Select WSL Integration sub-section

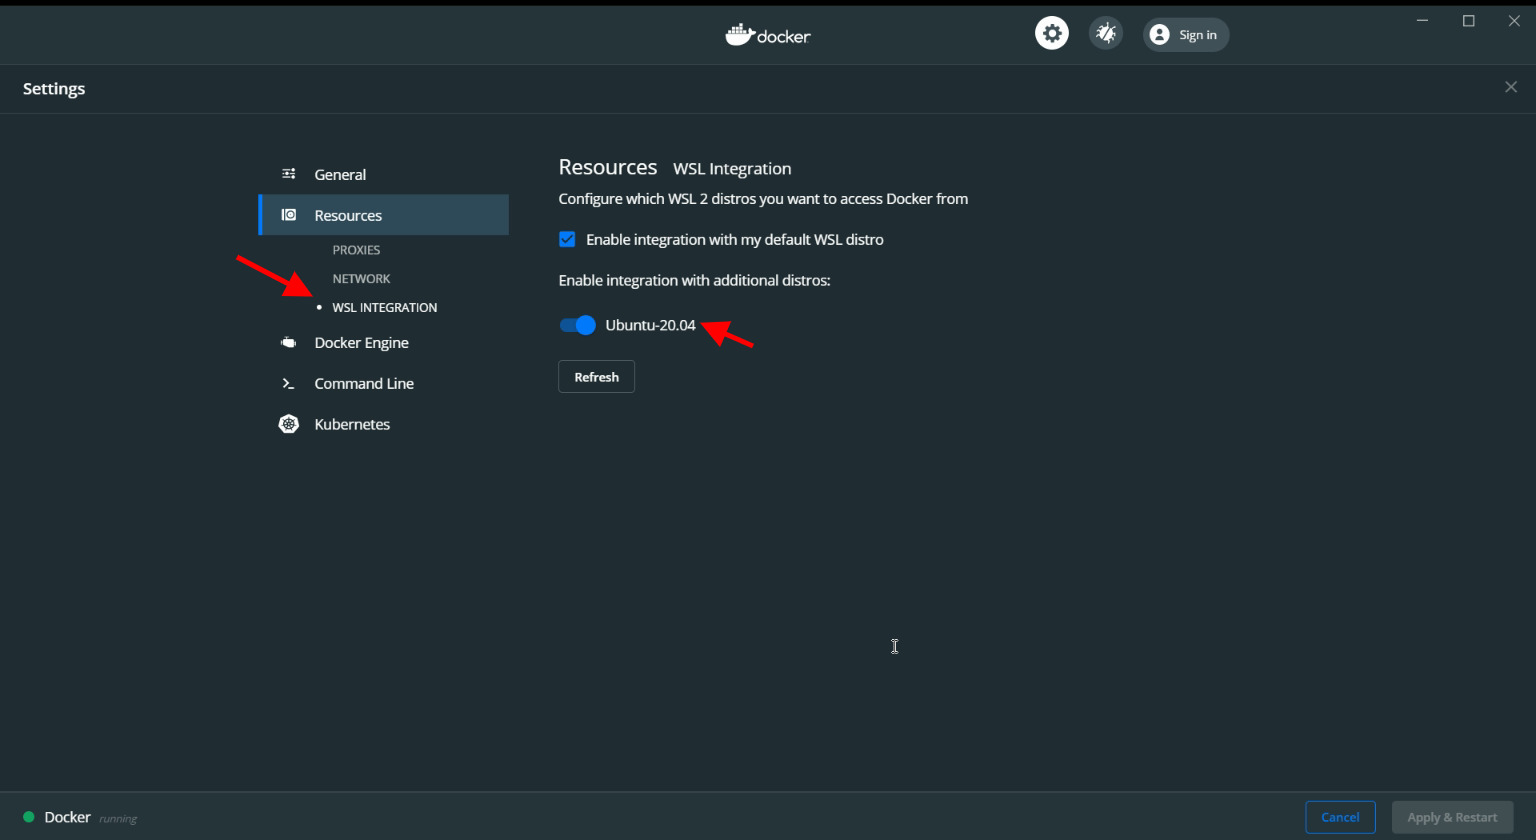point(384,308)
